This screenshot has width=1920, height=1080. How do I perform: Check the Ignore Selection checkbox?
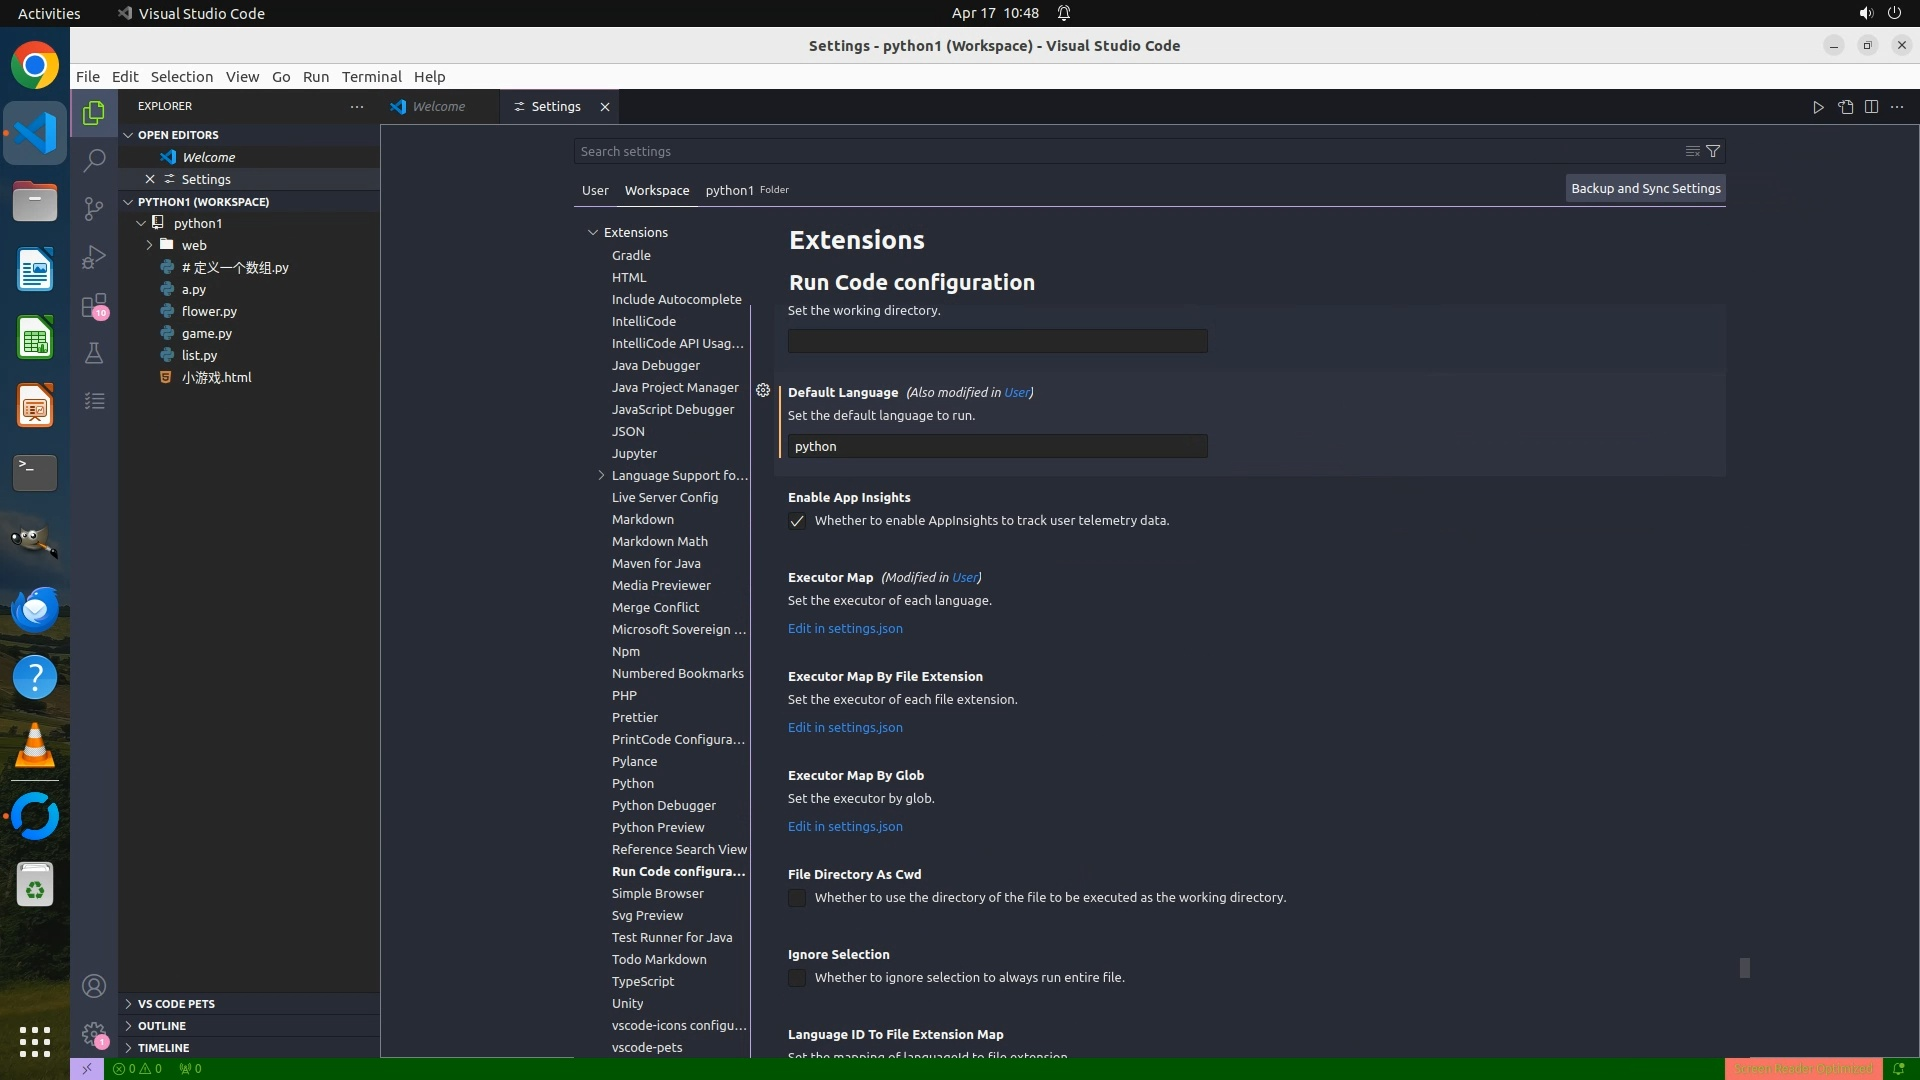coord(797,978)
